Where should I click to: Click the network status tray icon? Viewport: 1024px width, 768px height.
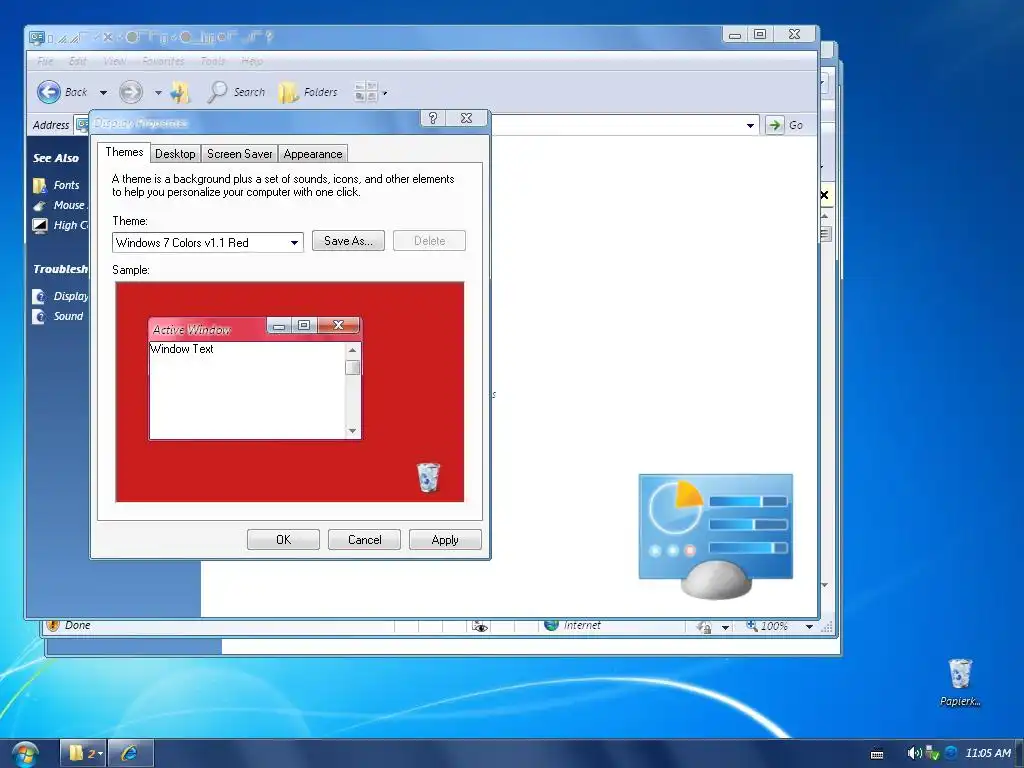(932, 754)
